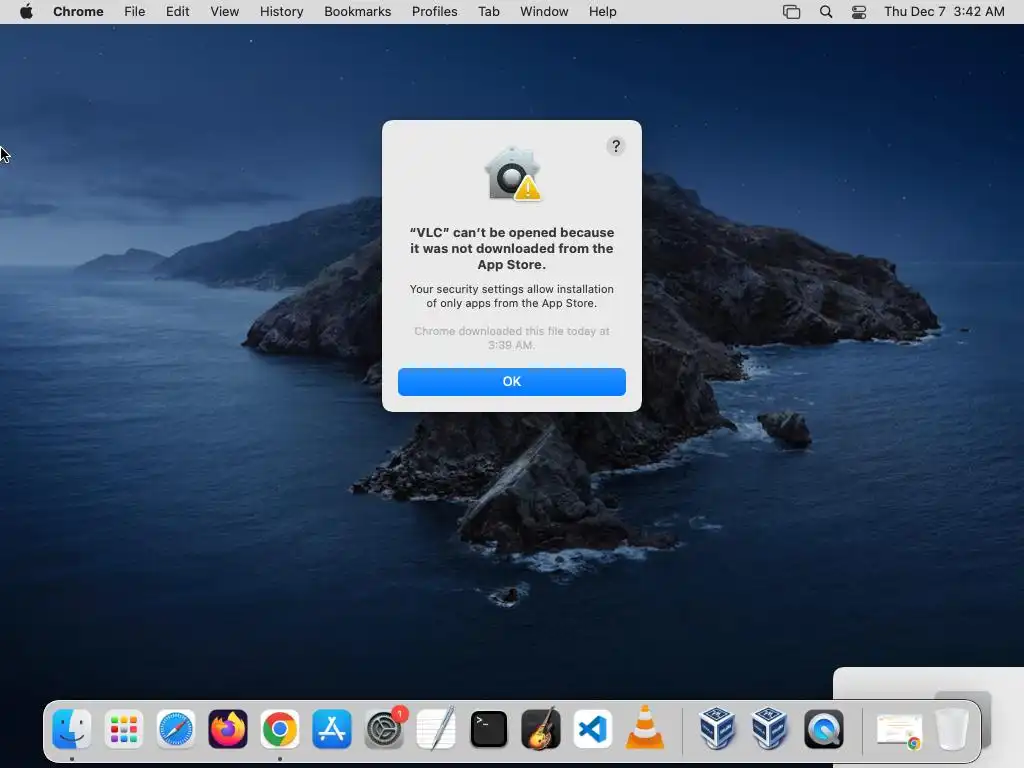Open the Trash from the Dock
1024x768 pixels.
952,729
